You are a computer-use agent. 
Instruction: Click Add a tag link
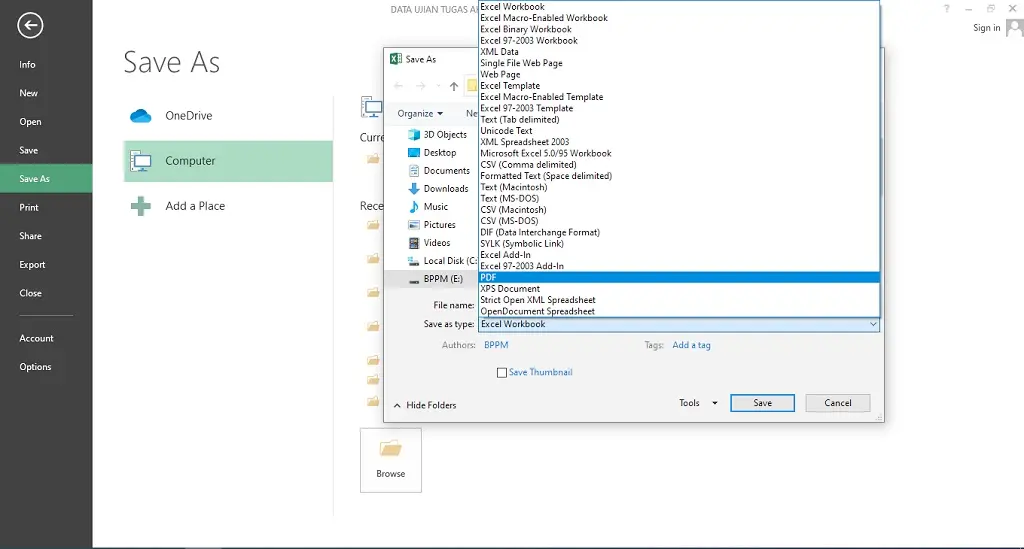[x=692, y=345]
